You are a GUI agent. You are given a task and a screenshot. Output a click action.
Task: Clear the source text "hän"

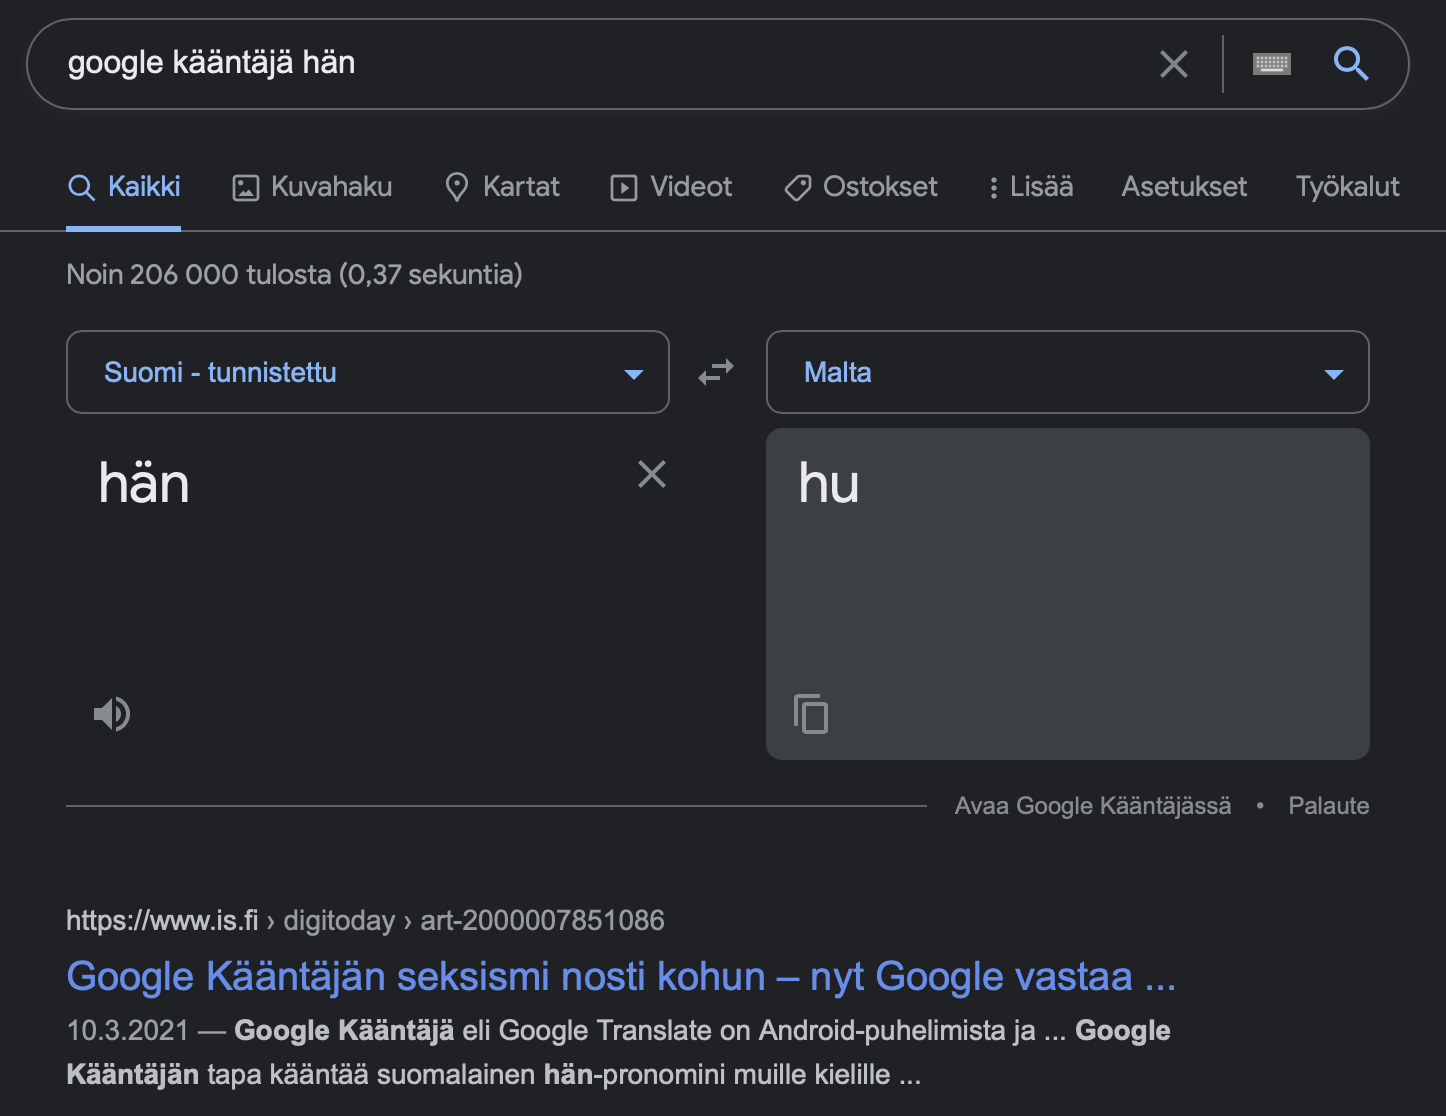[652, 474]
